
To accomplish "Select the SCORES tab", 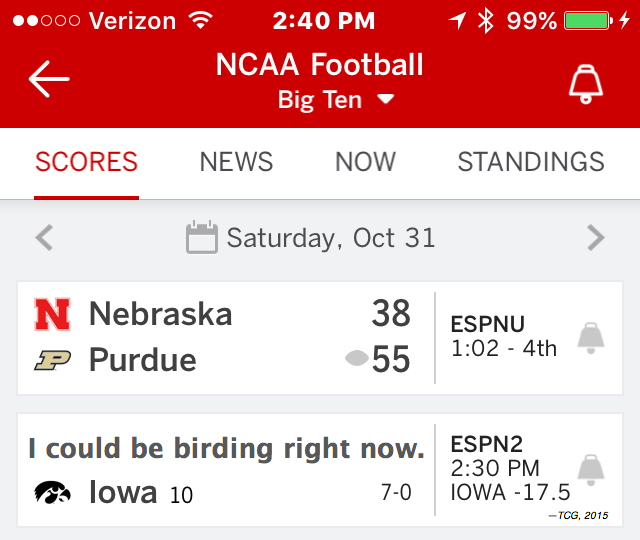I will 87,162.
